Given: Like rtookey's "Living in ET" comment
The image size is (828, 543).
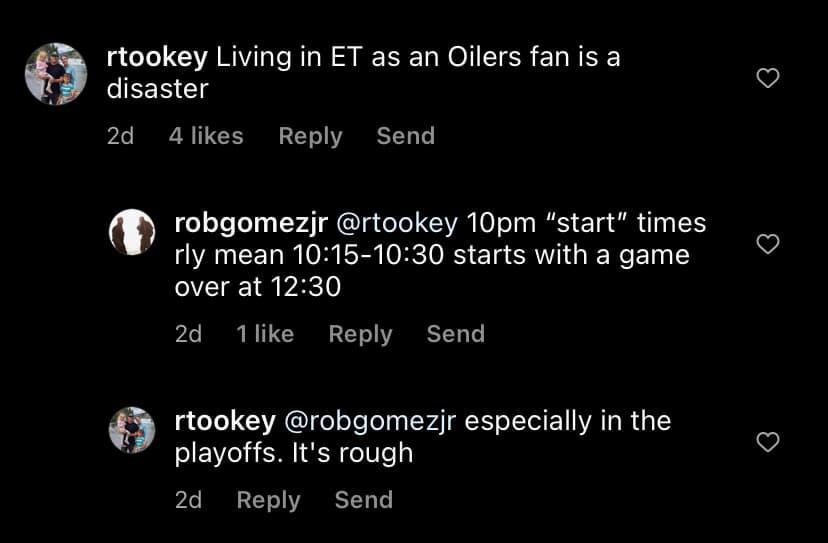Looking at the screenshot, I should (767, 78).
